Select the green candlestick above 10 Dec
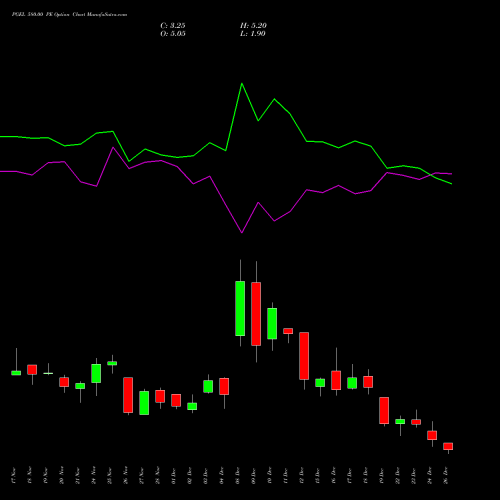 pos(272,324)
